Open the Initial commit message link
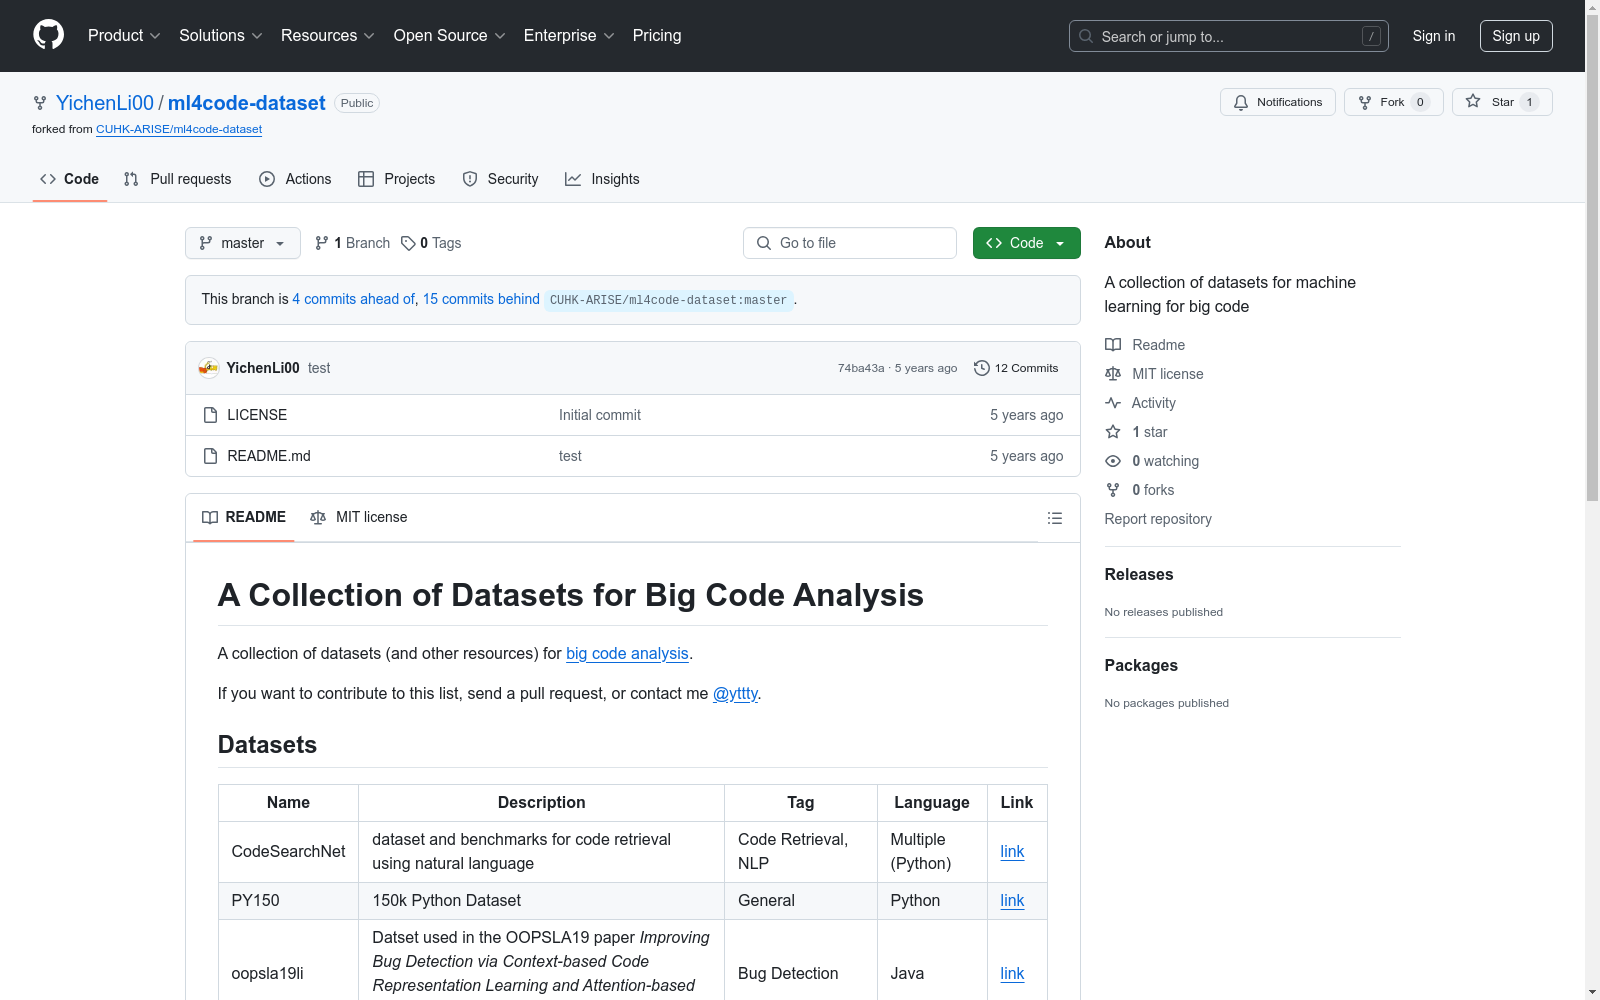The height and width of the screenshot is (1000, 1600). [600, 415]
